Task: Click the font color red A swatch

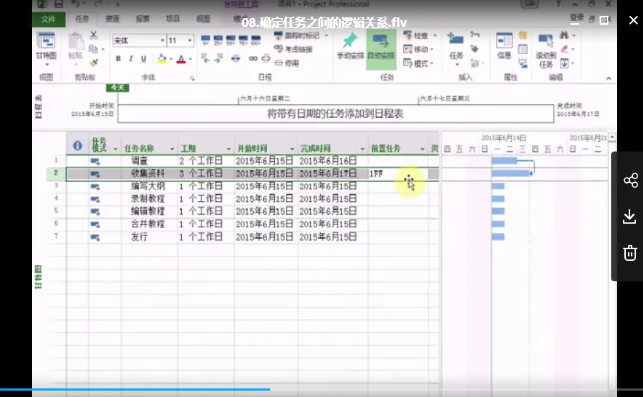Action: [x=181, y=59]
